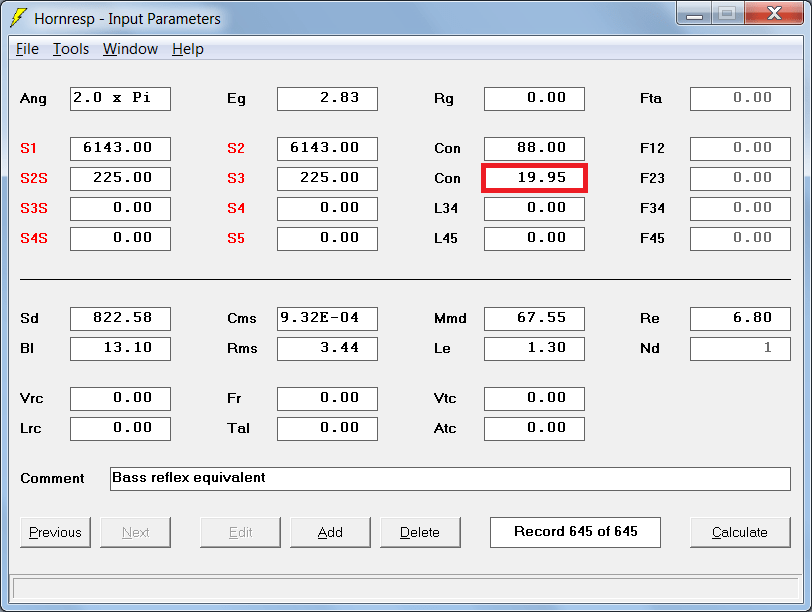Screen dimensions: 812x612
Task: Select the Rg input field
Action: click(x=534, y=99)
